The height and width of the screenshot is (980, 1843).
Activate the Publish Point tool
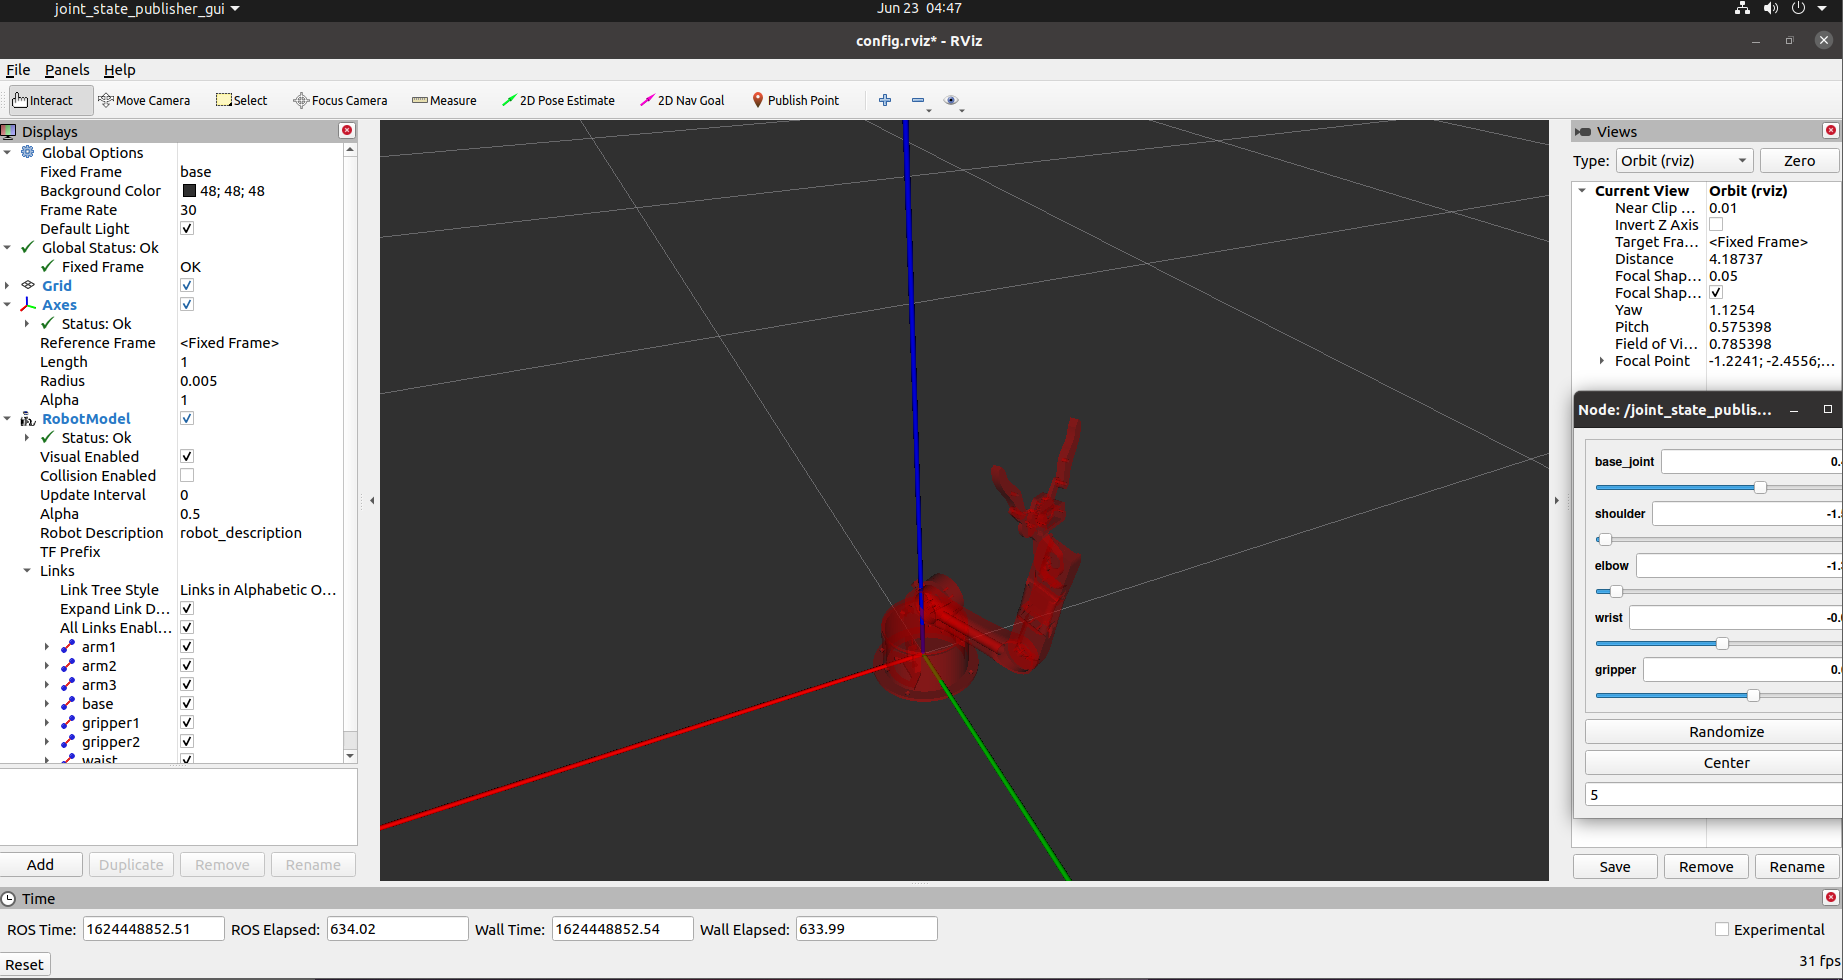point(796,100)
